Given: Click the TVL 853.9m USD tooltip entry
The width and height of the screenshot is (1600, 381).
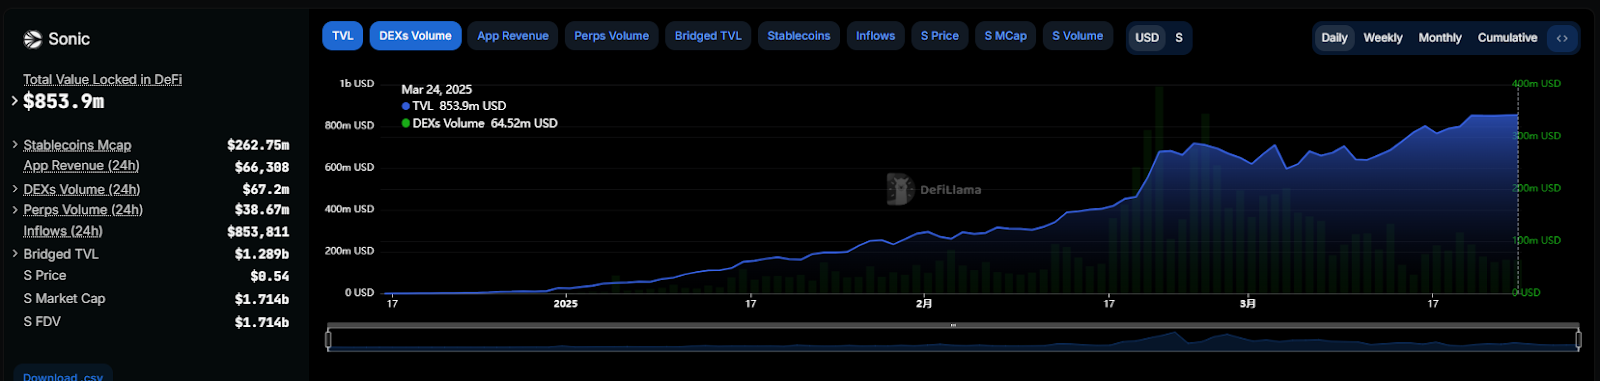Looking at the screenshot, I should click(x=454, y=106).
